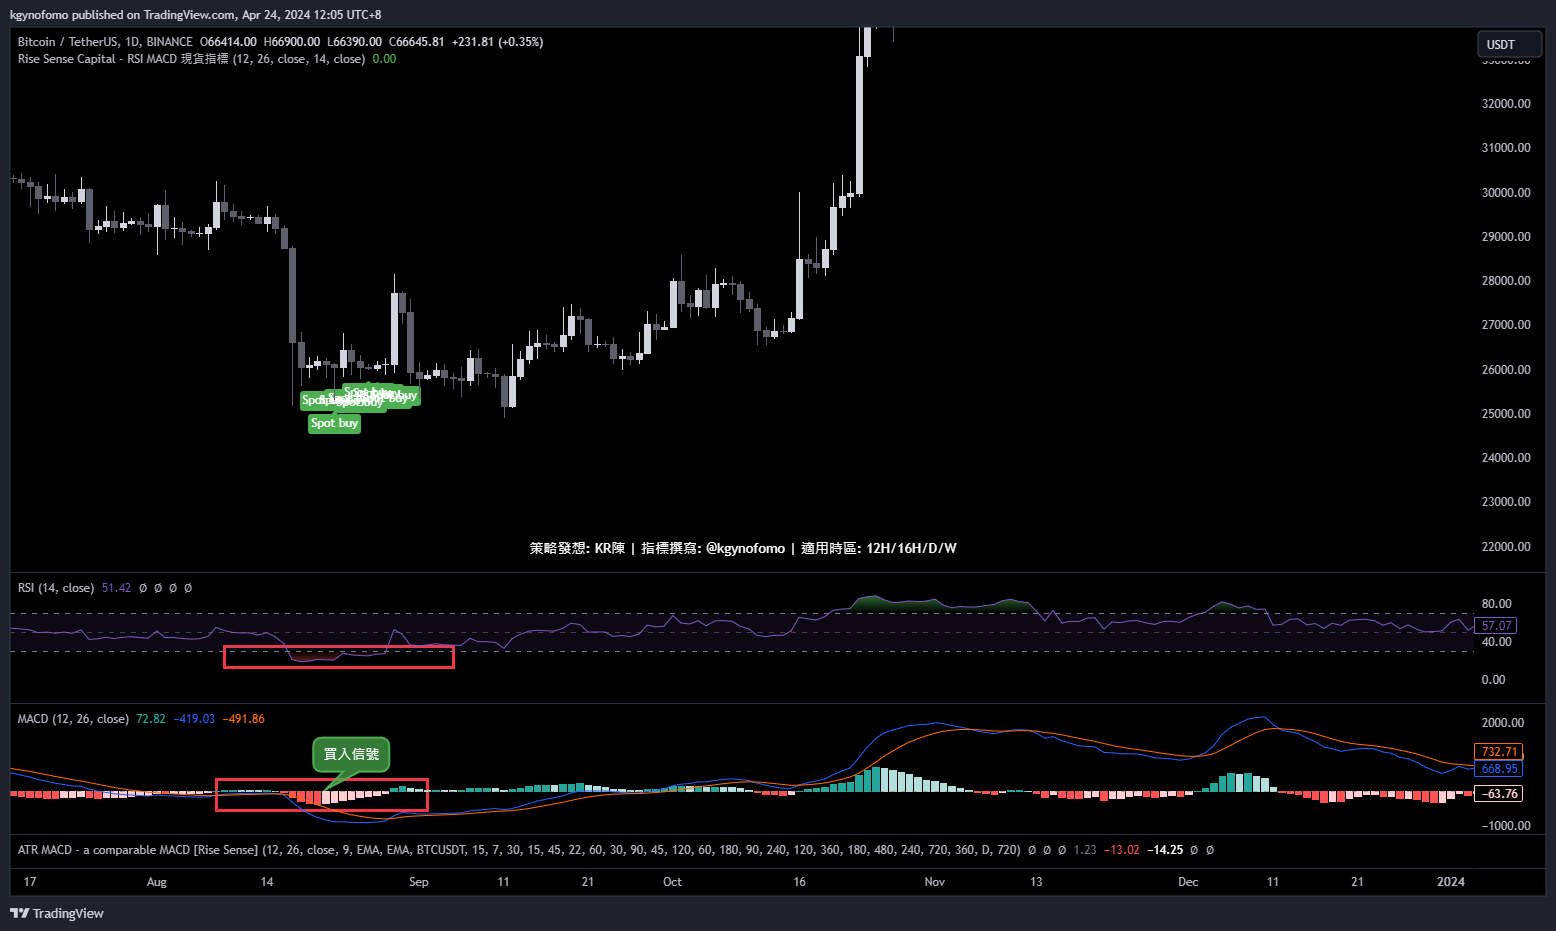Click the 17 date label on time axis
The width and height of the screenshot is (1556, 931).
pyautogui.click(x=30, y=882)
